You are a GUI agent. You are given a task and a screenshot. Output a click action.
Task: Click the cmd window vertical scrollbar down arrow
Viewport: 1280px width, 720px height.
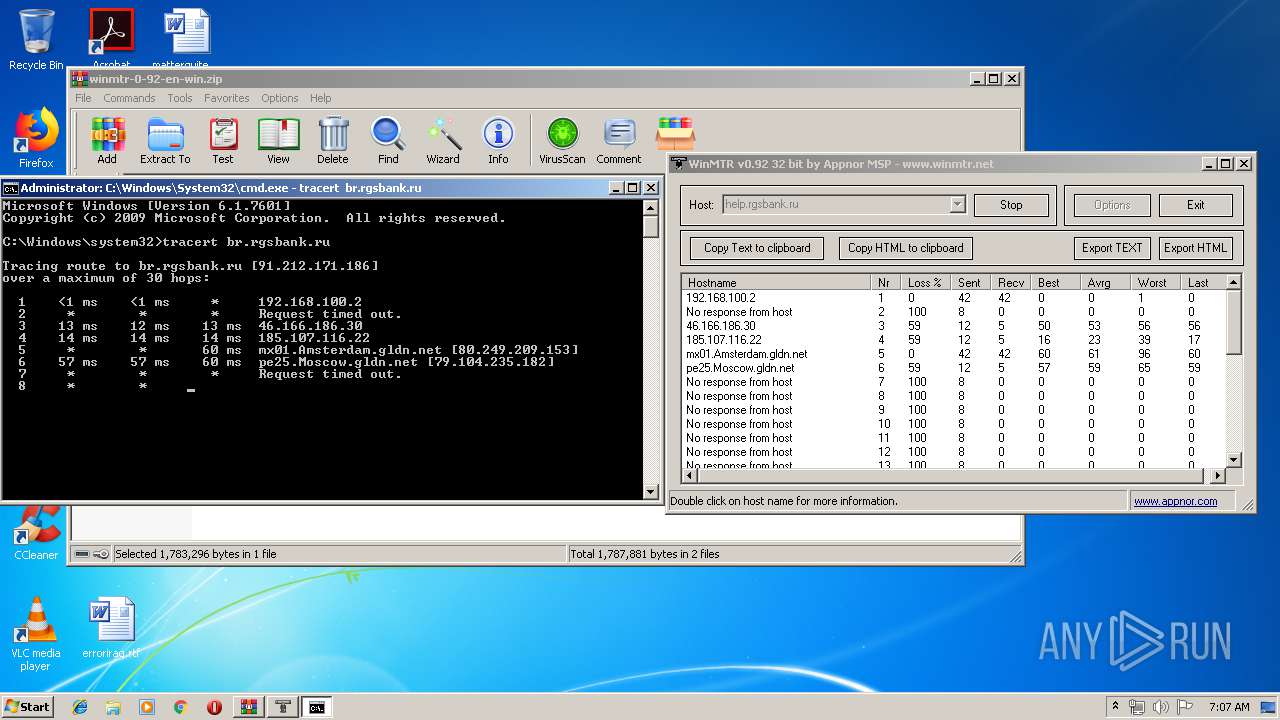651,492
